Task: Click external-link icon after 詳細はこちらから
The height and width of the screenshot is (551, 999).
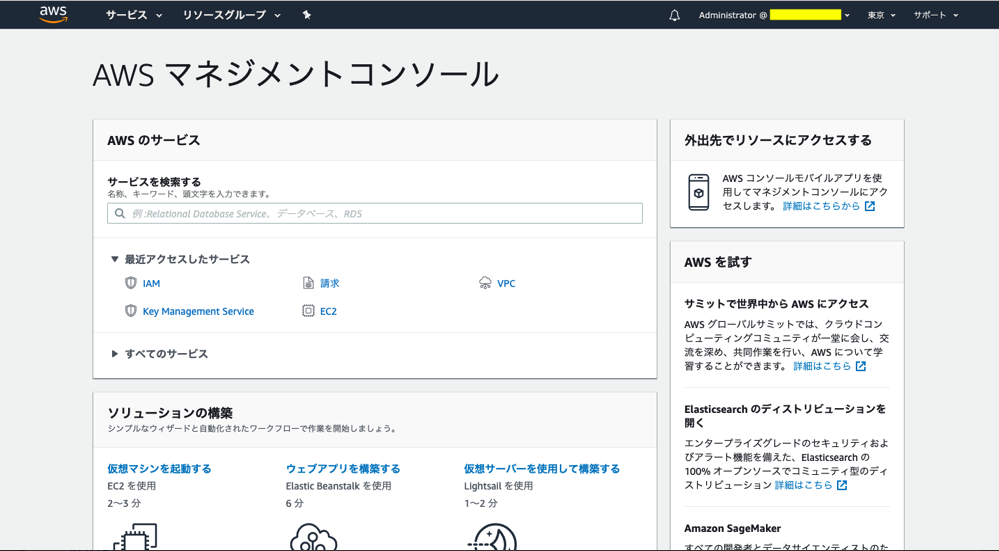Action: 870,206
